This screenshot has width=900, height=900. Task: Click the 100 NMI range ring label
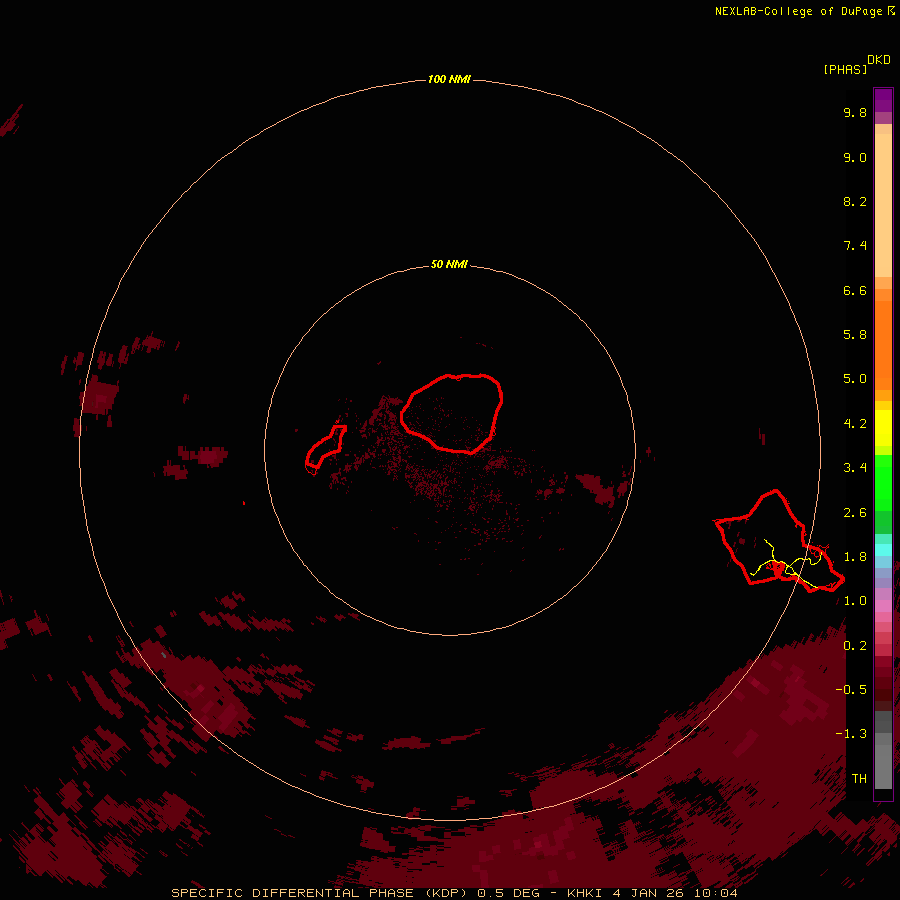pos(449,79)
